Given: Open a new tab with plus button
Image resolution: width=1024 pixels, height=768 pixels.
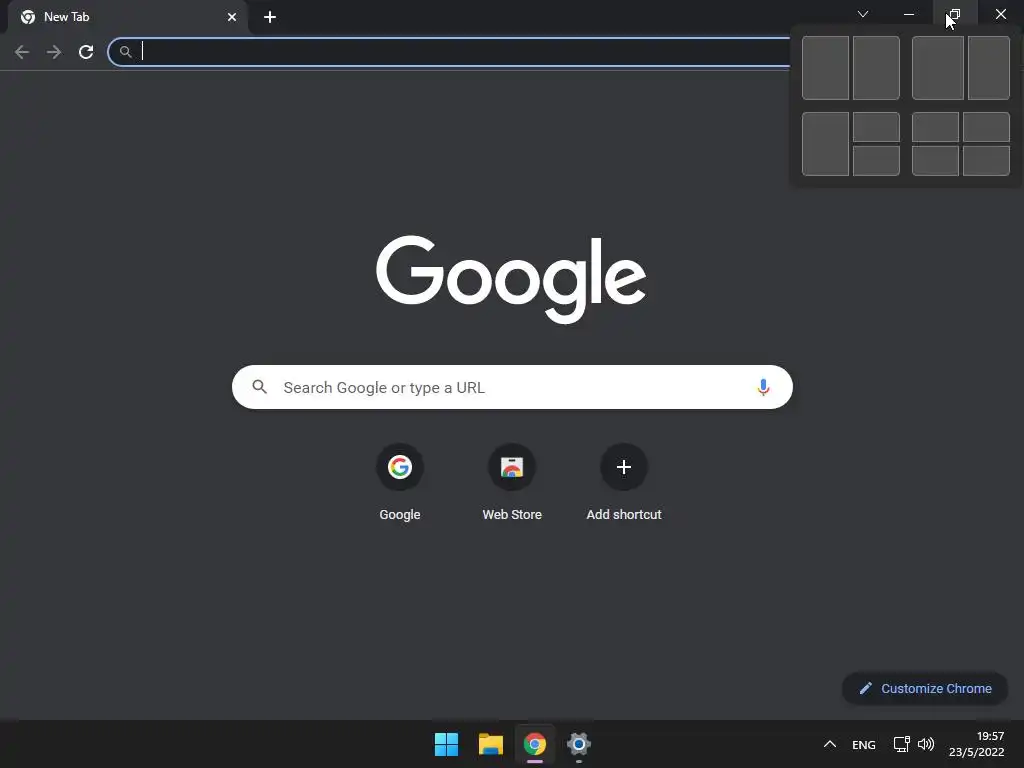Looking at the screenshot, I should (270, 17).
